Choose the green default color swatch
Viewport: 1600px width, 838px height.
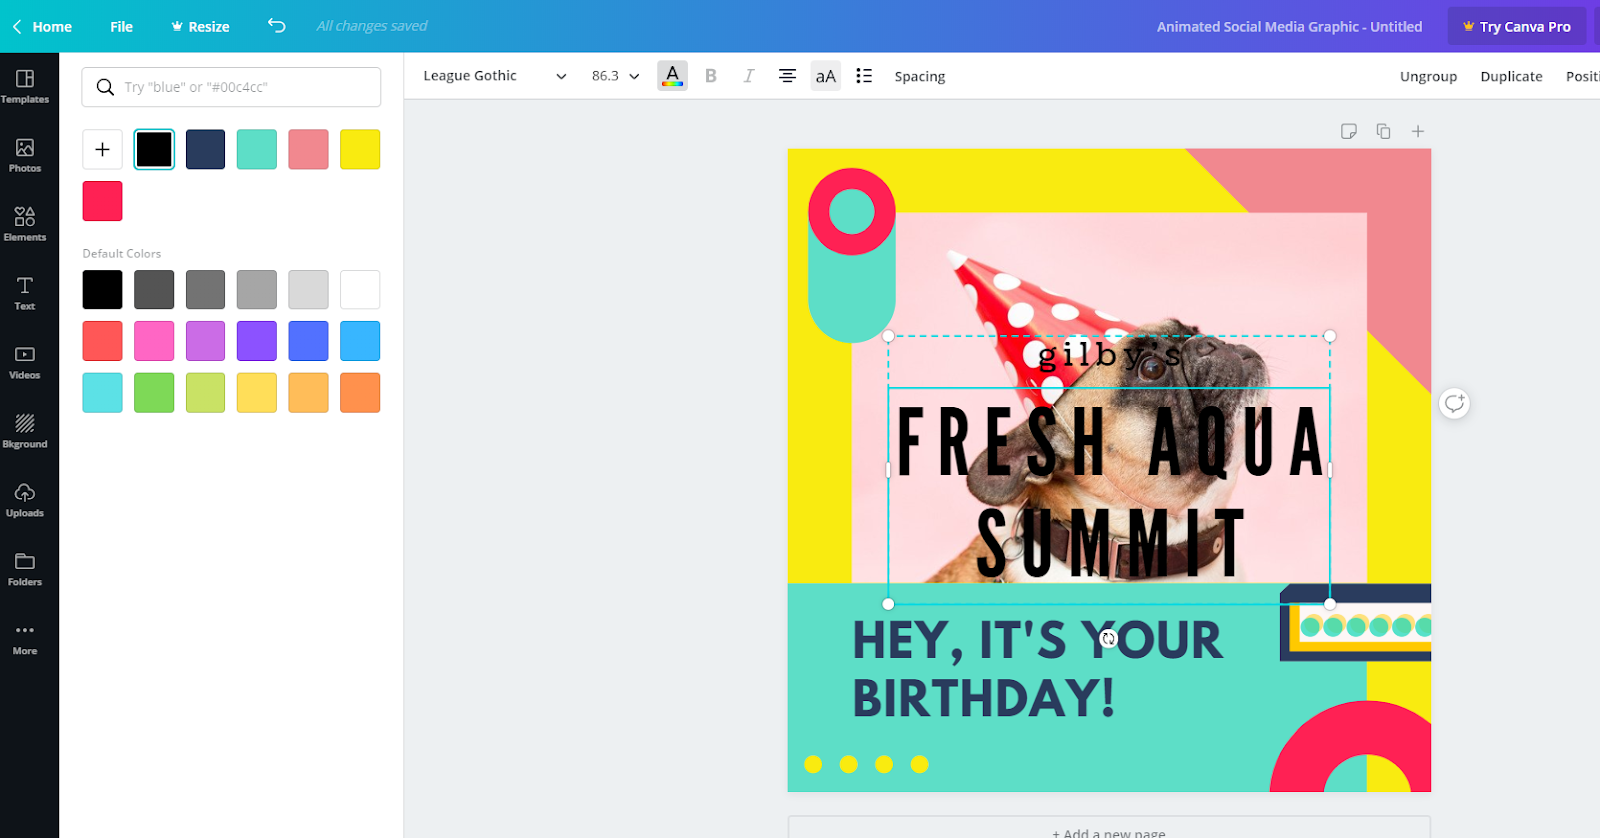click(154, 393)
